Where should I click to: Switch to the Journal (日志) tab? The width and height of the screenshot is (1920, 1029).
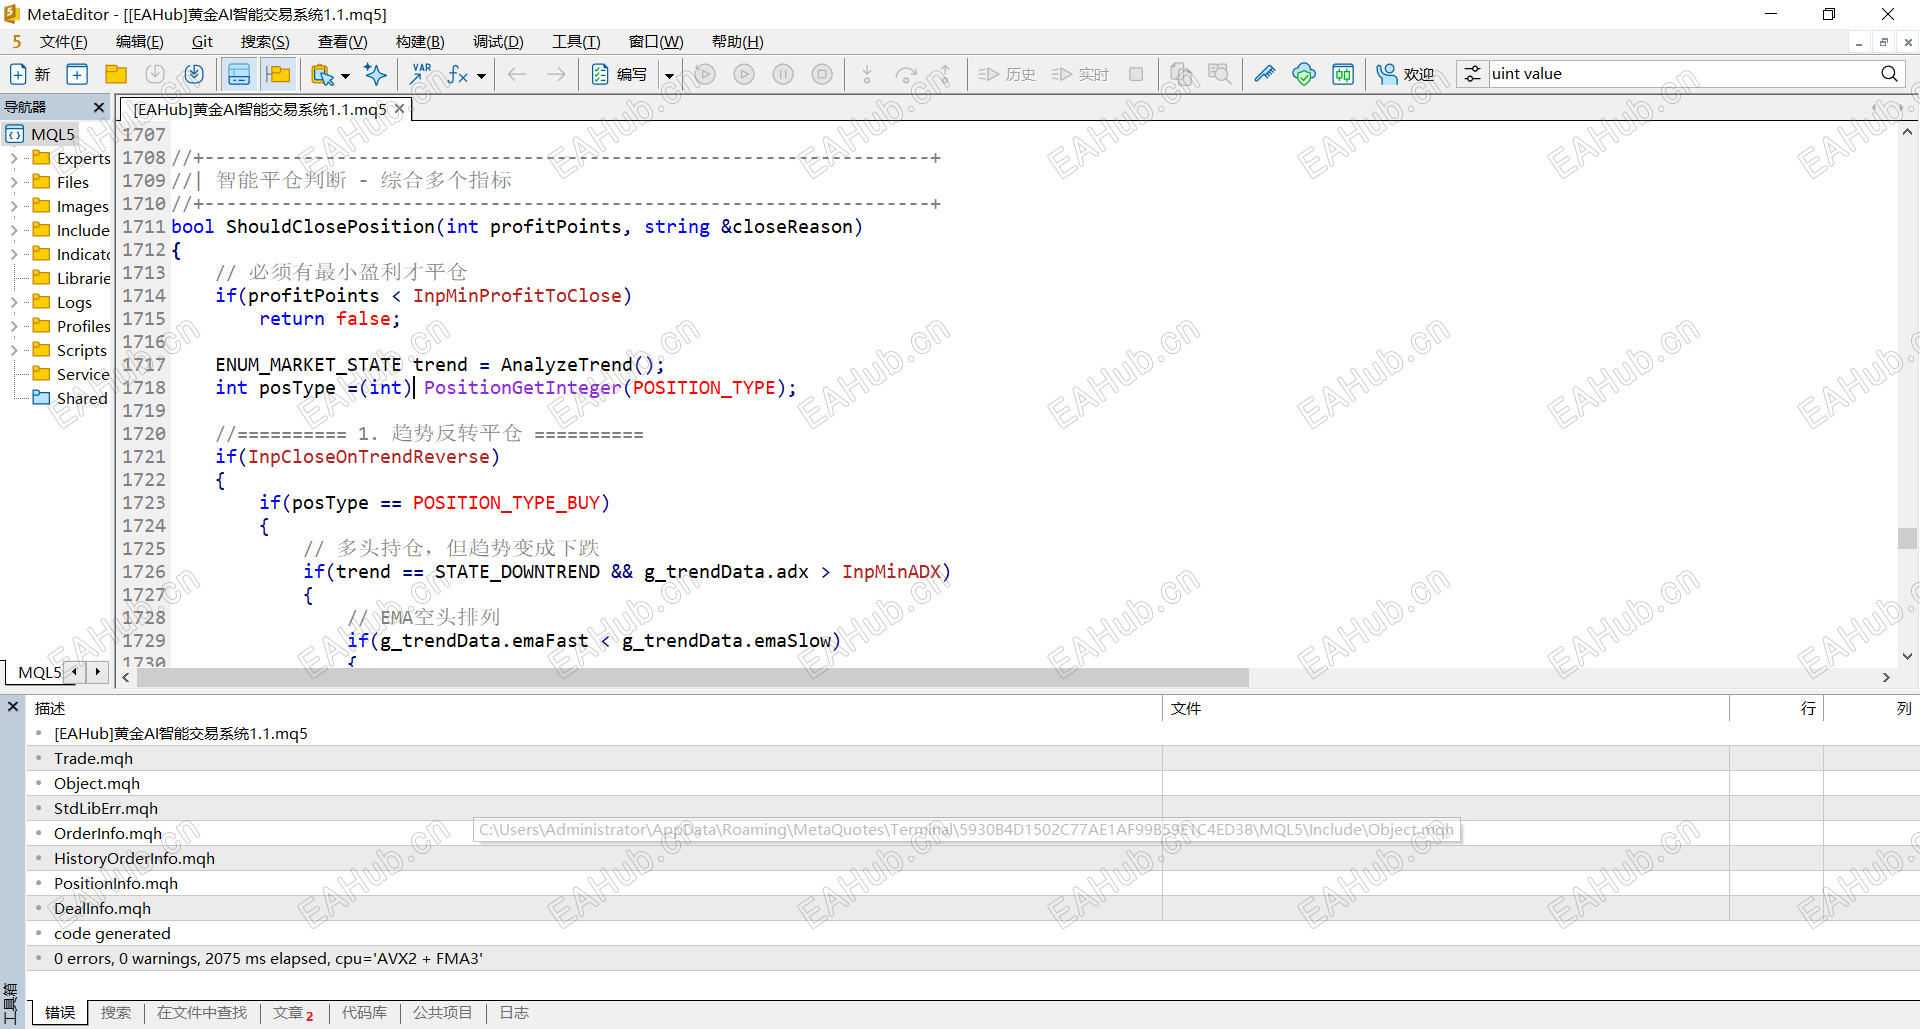coord(514,1013)
